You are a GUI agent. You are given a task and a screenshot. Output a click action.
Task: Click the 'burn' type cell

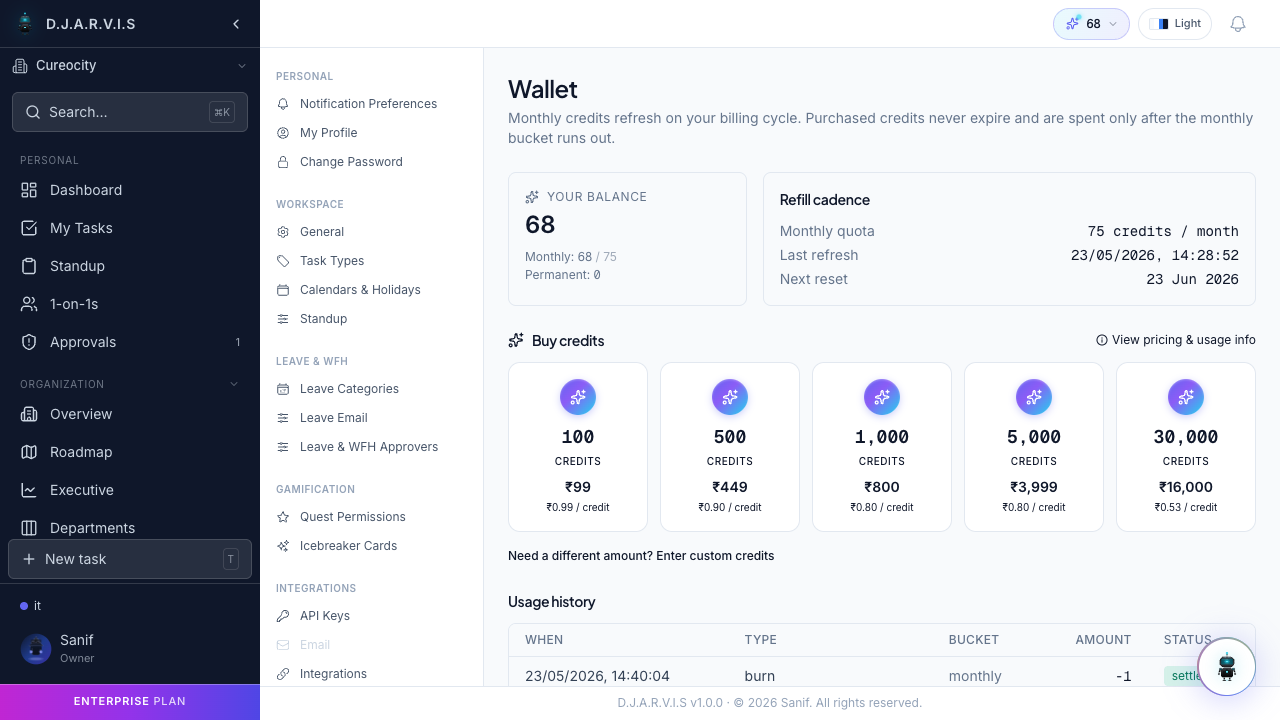(x=760, y=676)
